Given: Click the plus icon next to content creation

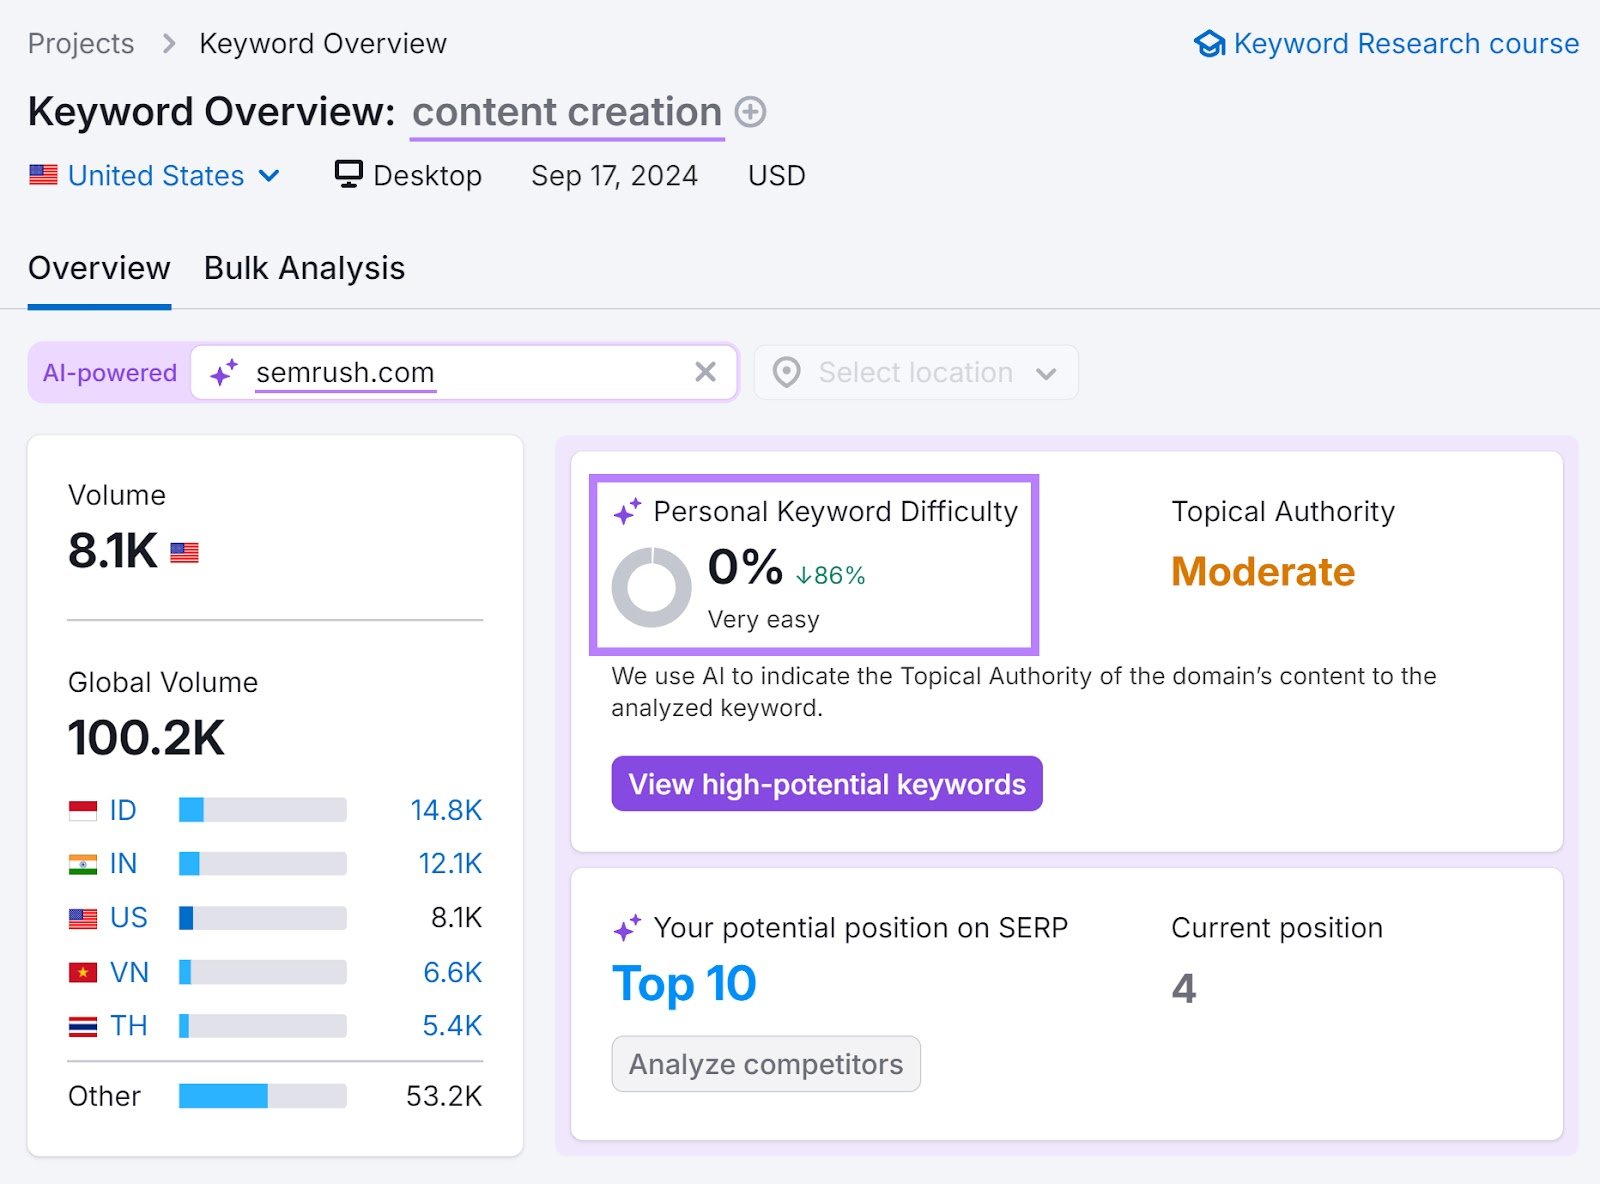Looking at the screenshot, I should (x=749, y=112).
